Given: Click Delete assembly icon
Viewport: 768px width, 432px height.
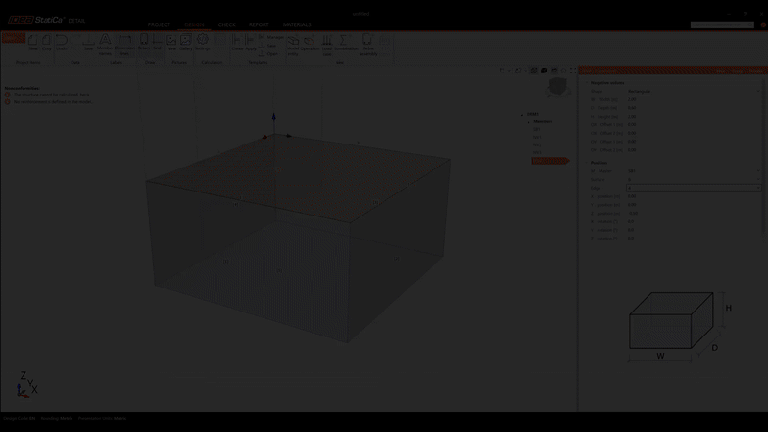Looking at the screenshot, I should [x=368, y=44].
